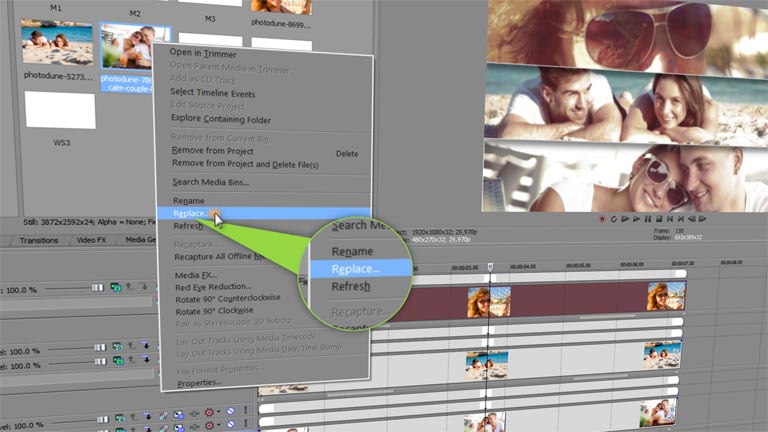
Task: Pause preview playback
Action: [x=648, y=219]
